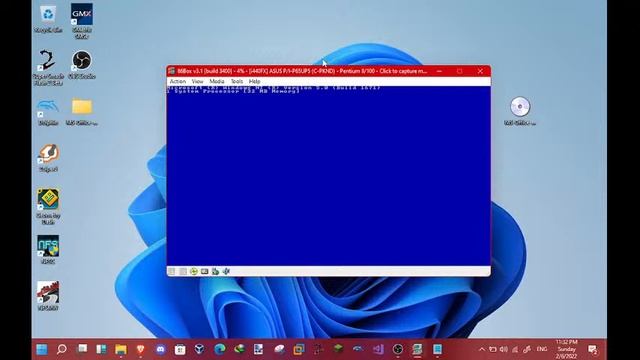The width and height of the screenshot is (640, 360).
Task: Select the disc image file on desktop
Action: (520, 111)
